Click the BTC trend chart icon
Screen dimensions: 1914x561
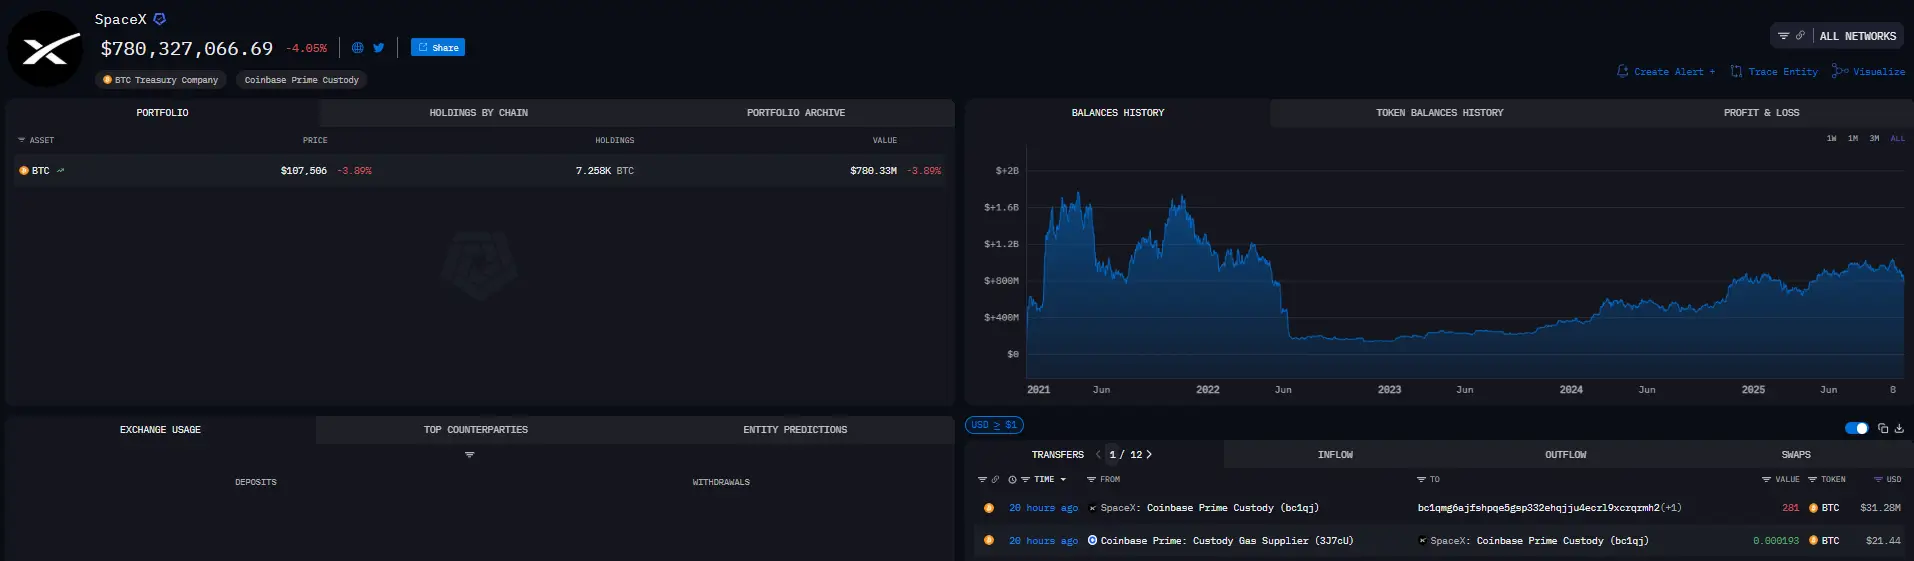(60, 171)
